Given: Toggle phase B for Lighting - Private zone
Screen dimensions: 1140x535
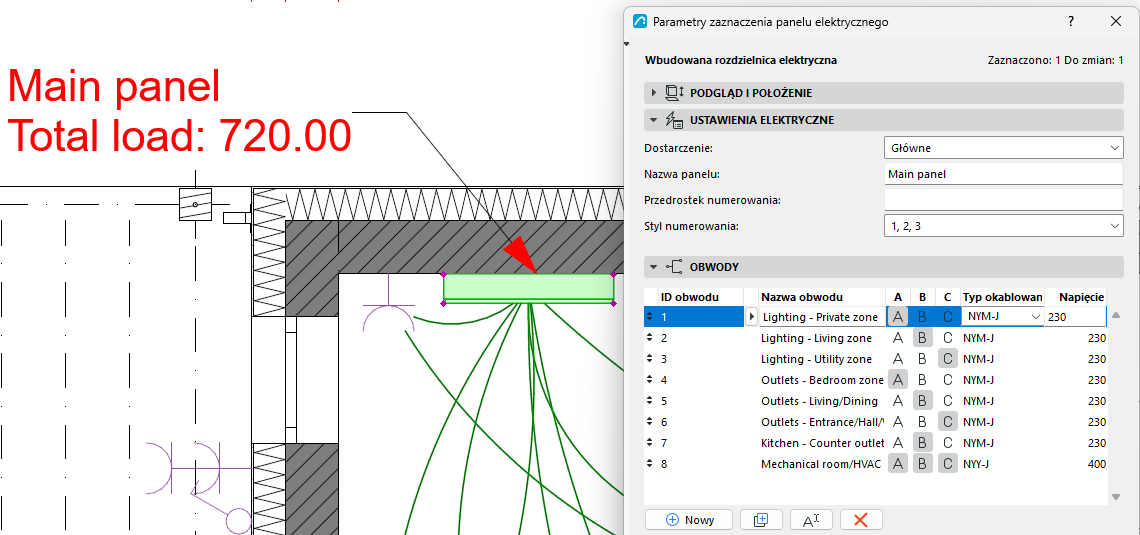Looking at the screenshot, I should 922,317.
